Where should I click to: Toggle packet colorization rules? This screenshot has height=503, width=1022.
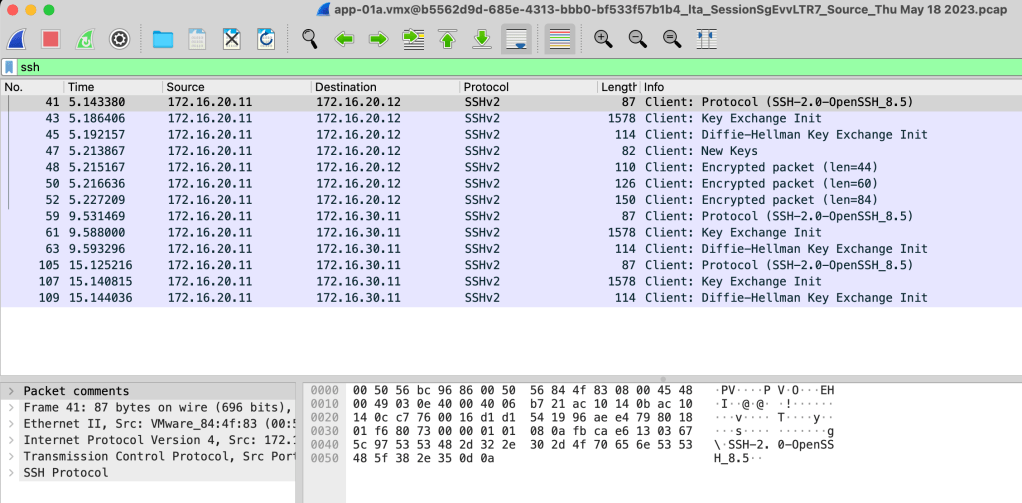(560, 39)
